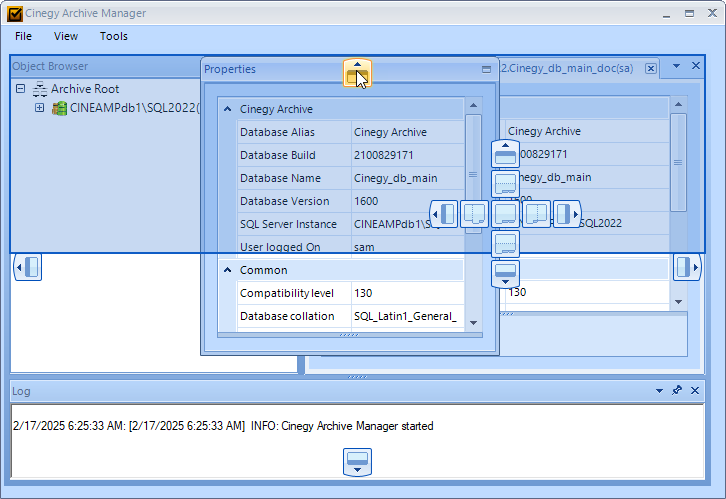This screenshot has width=726, height=499.
Task: Click the Log entry 'Cinegy Archive Manager started'
Action: tap(357, 426)
